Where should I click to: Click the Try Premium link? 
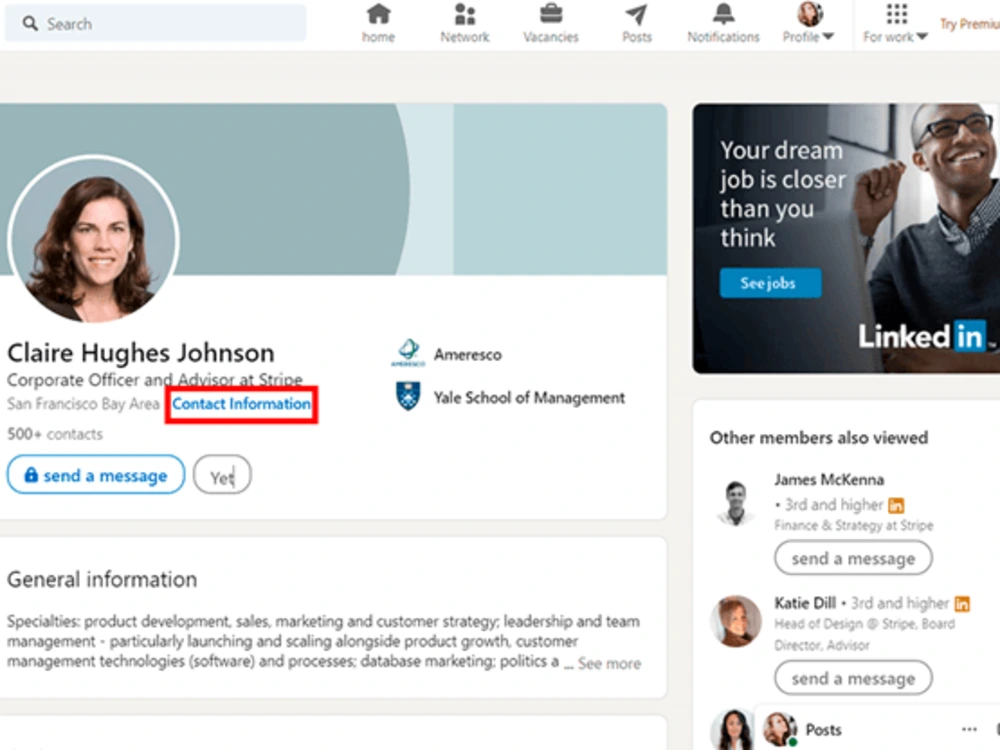click(x=969, y=24)
